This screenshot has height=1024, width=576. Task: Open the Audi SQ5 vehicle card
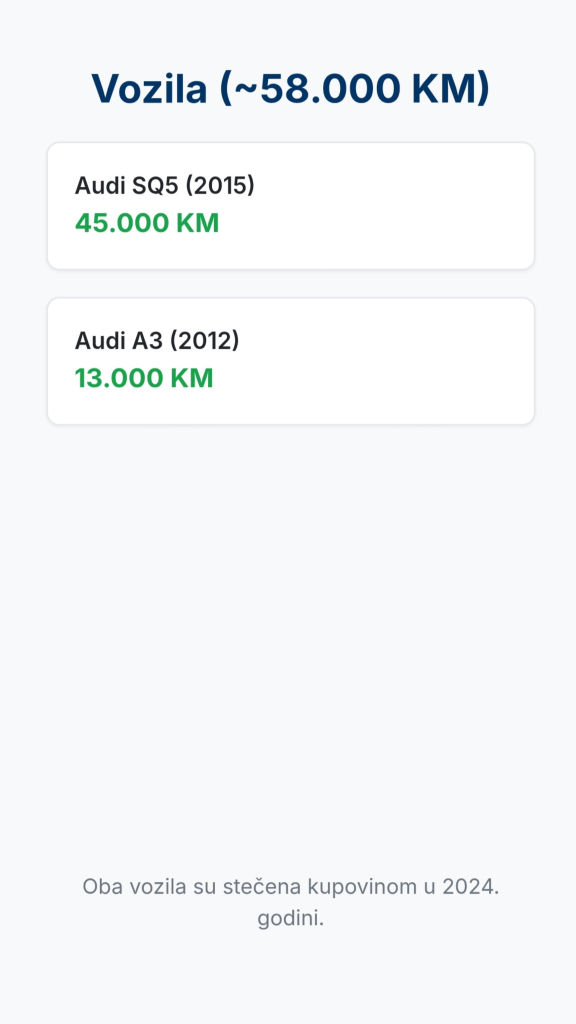click(x=291, y=206)
